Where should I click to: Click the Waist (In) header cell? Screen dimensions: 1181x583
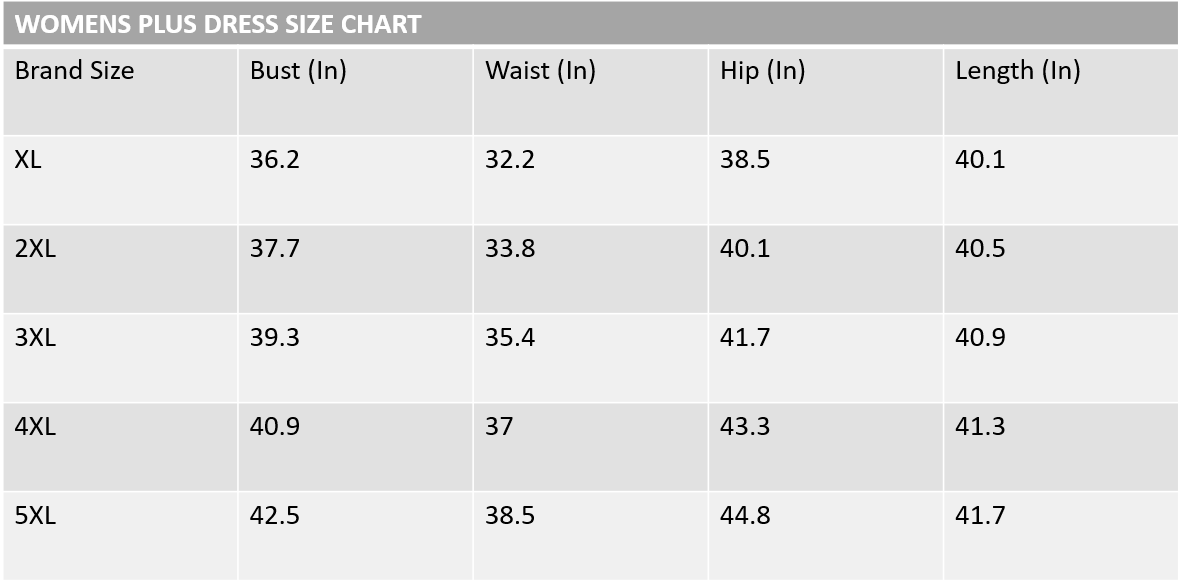540,71
